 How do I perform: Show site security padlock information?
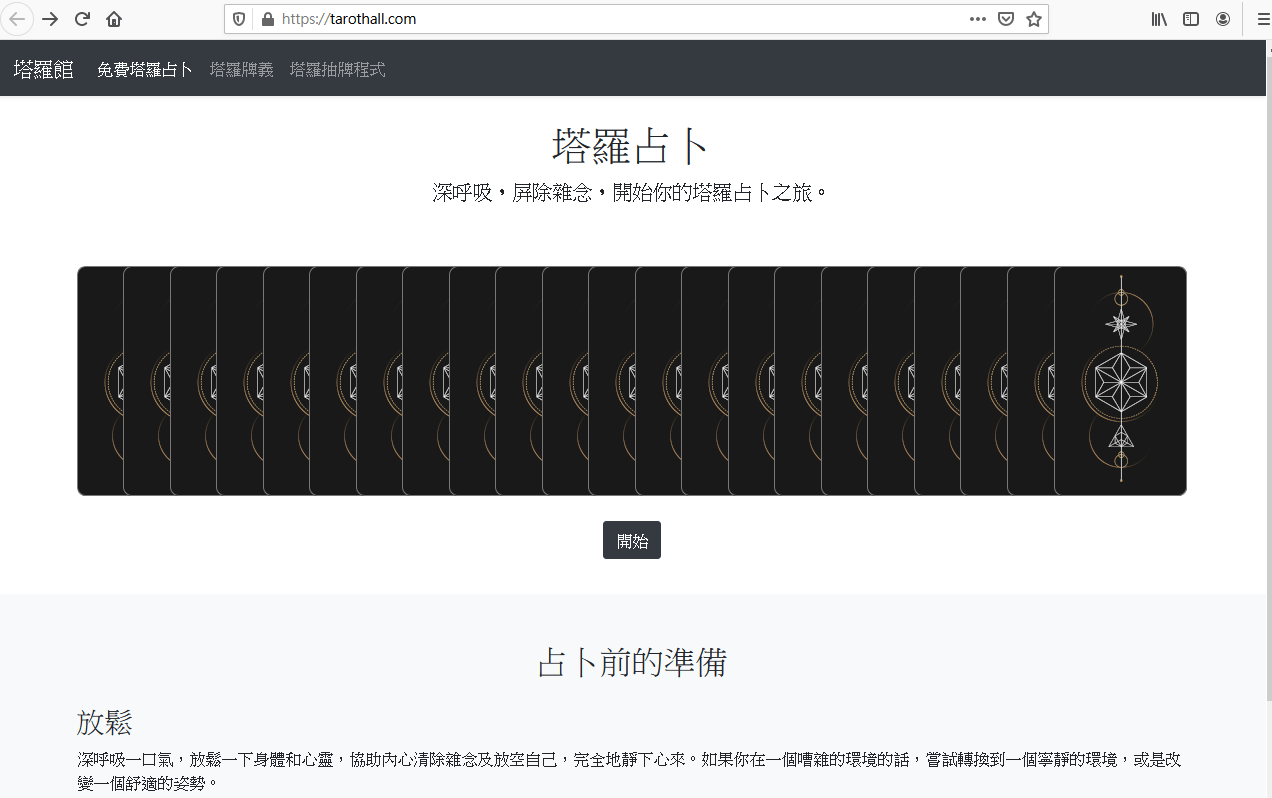(x=267, y=19)
